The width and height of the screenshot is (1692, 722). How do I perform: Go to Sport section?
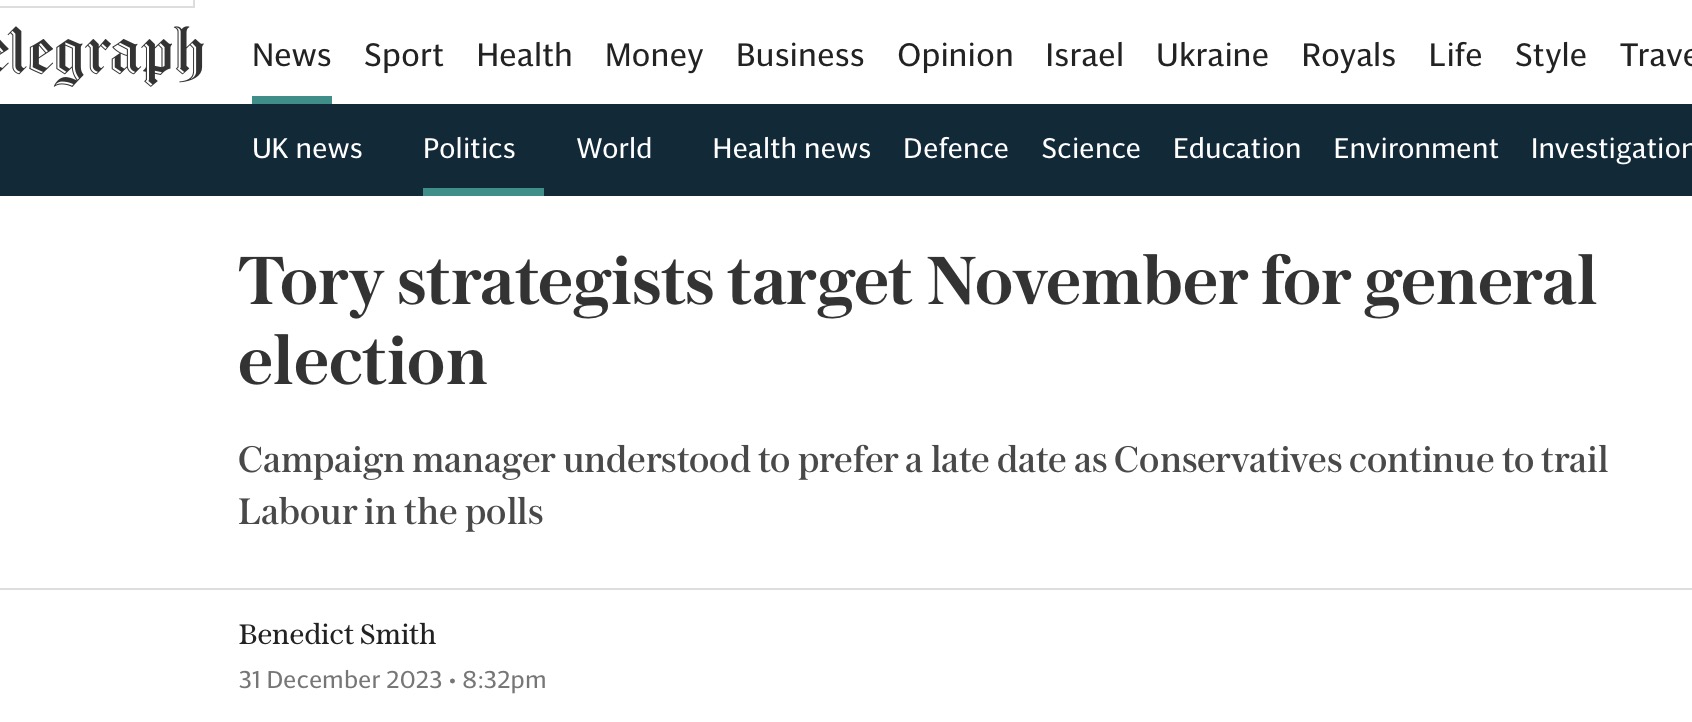coord(403,55)
